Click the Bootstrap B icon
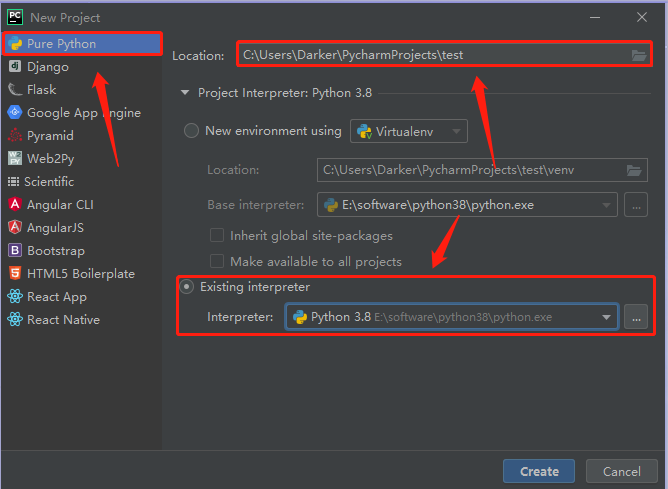The image size is (668, 489). (15, 250)
